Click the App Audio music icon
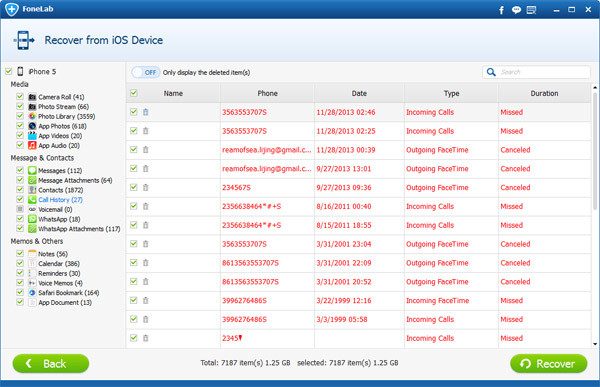The image size is (600, 387). coord(32,145)
